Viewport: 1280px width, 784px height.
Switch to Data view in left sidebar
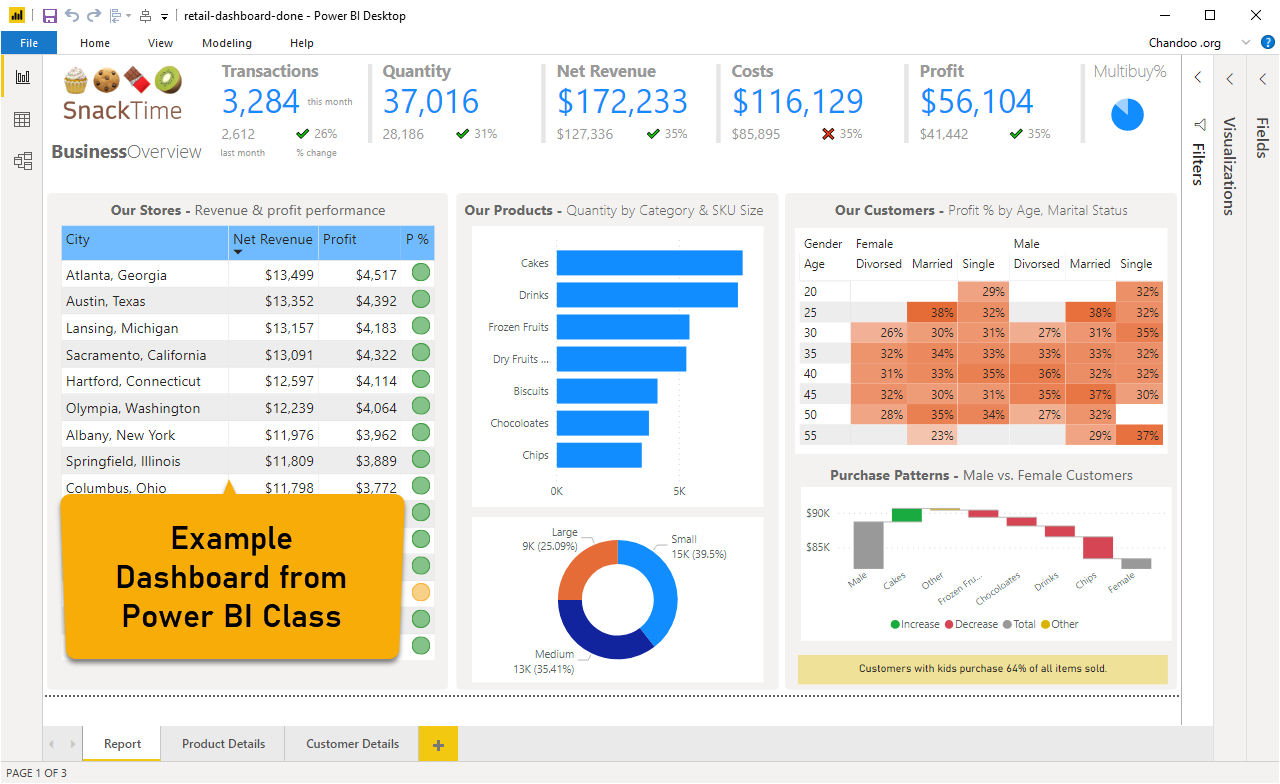coord(22,119)
